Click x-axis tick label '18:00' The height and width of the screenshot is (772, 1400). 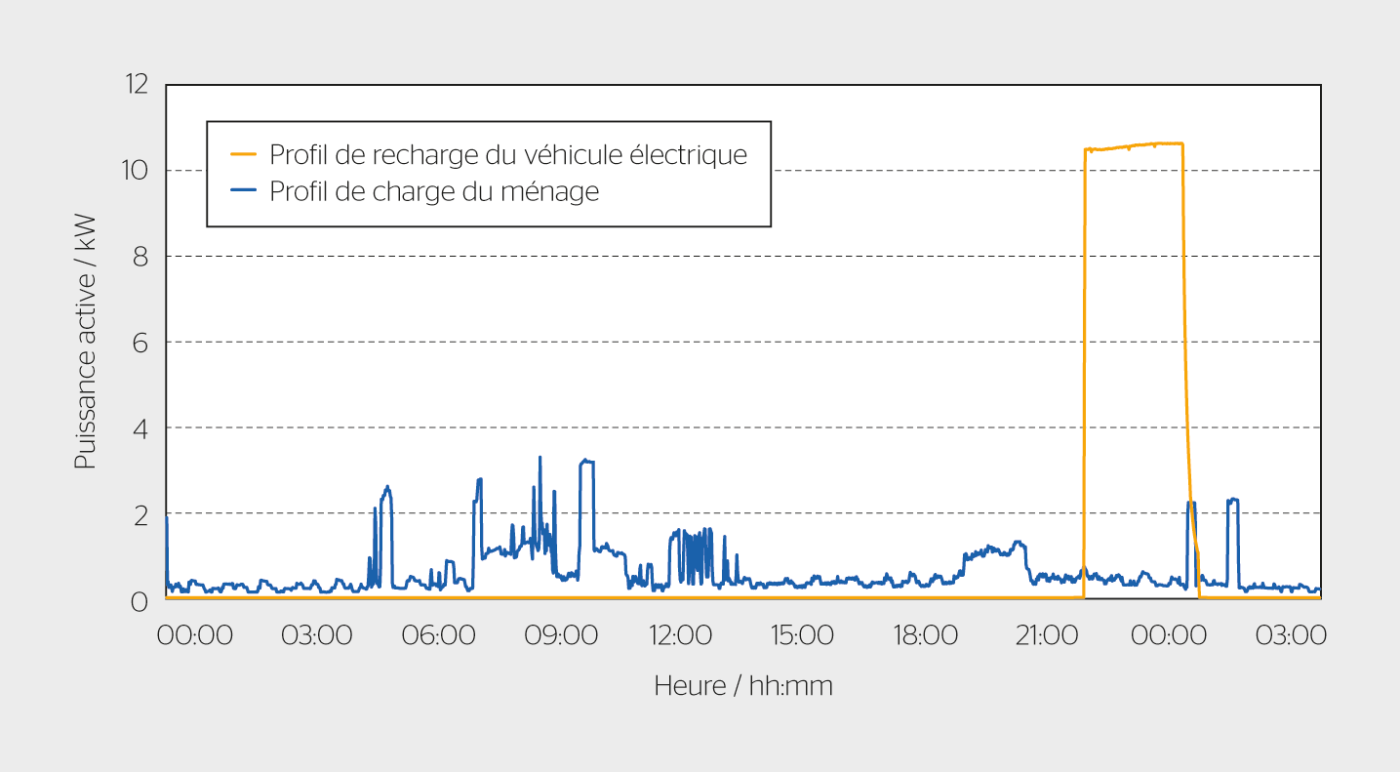click(925, 635)
